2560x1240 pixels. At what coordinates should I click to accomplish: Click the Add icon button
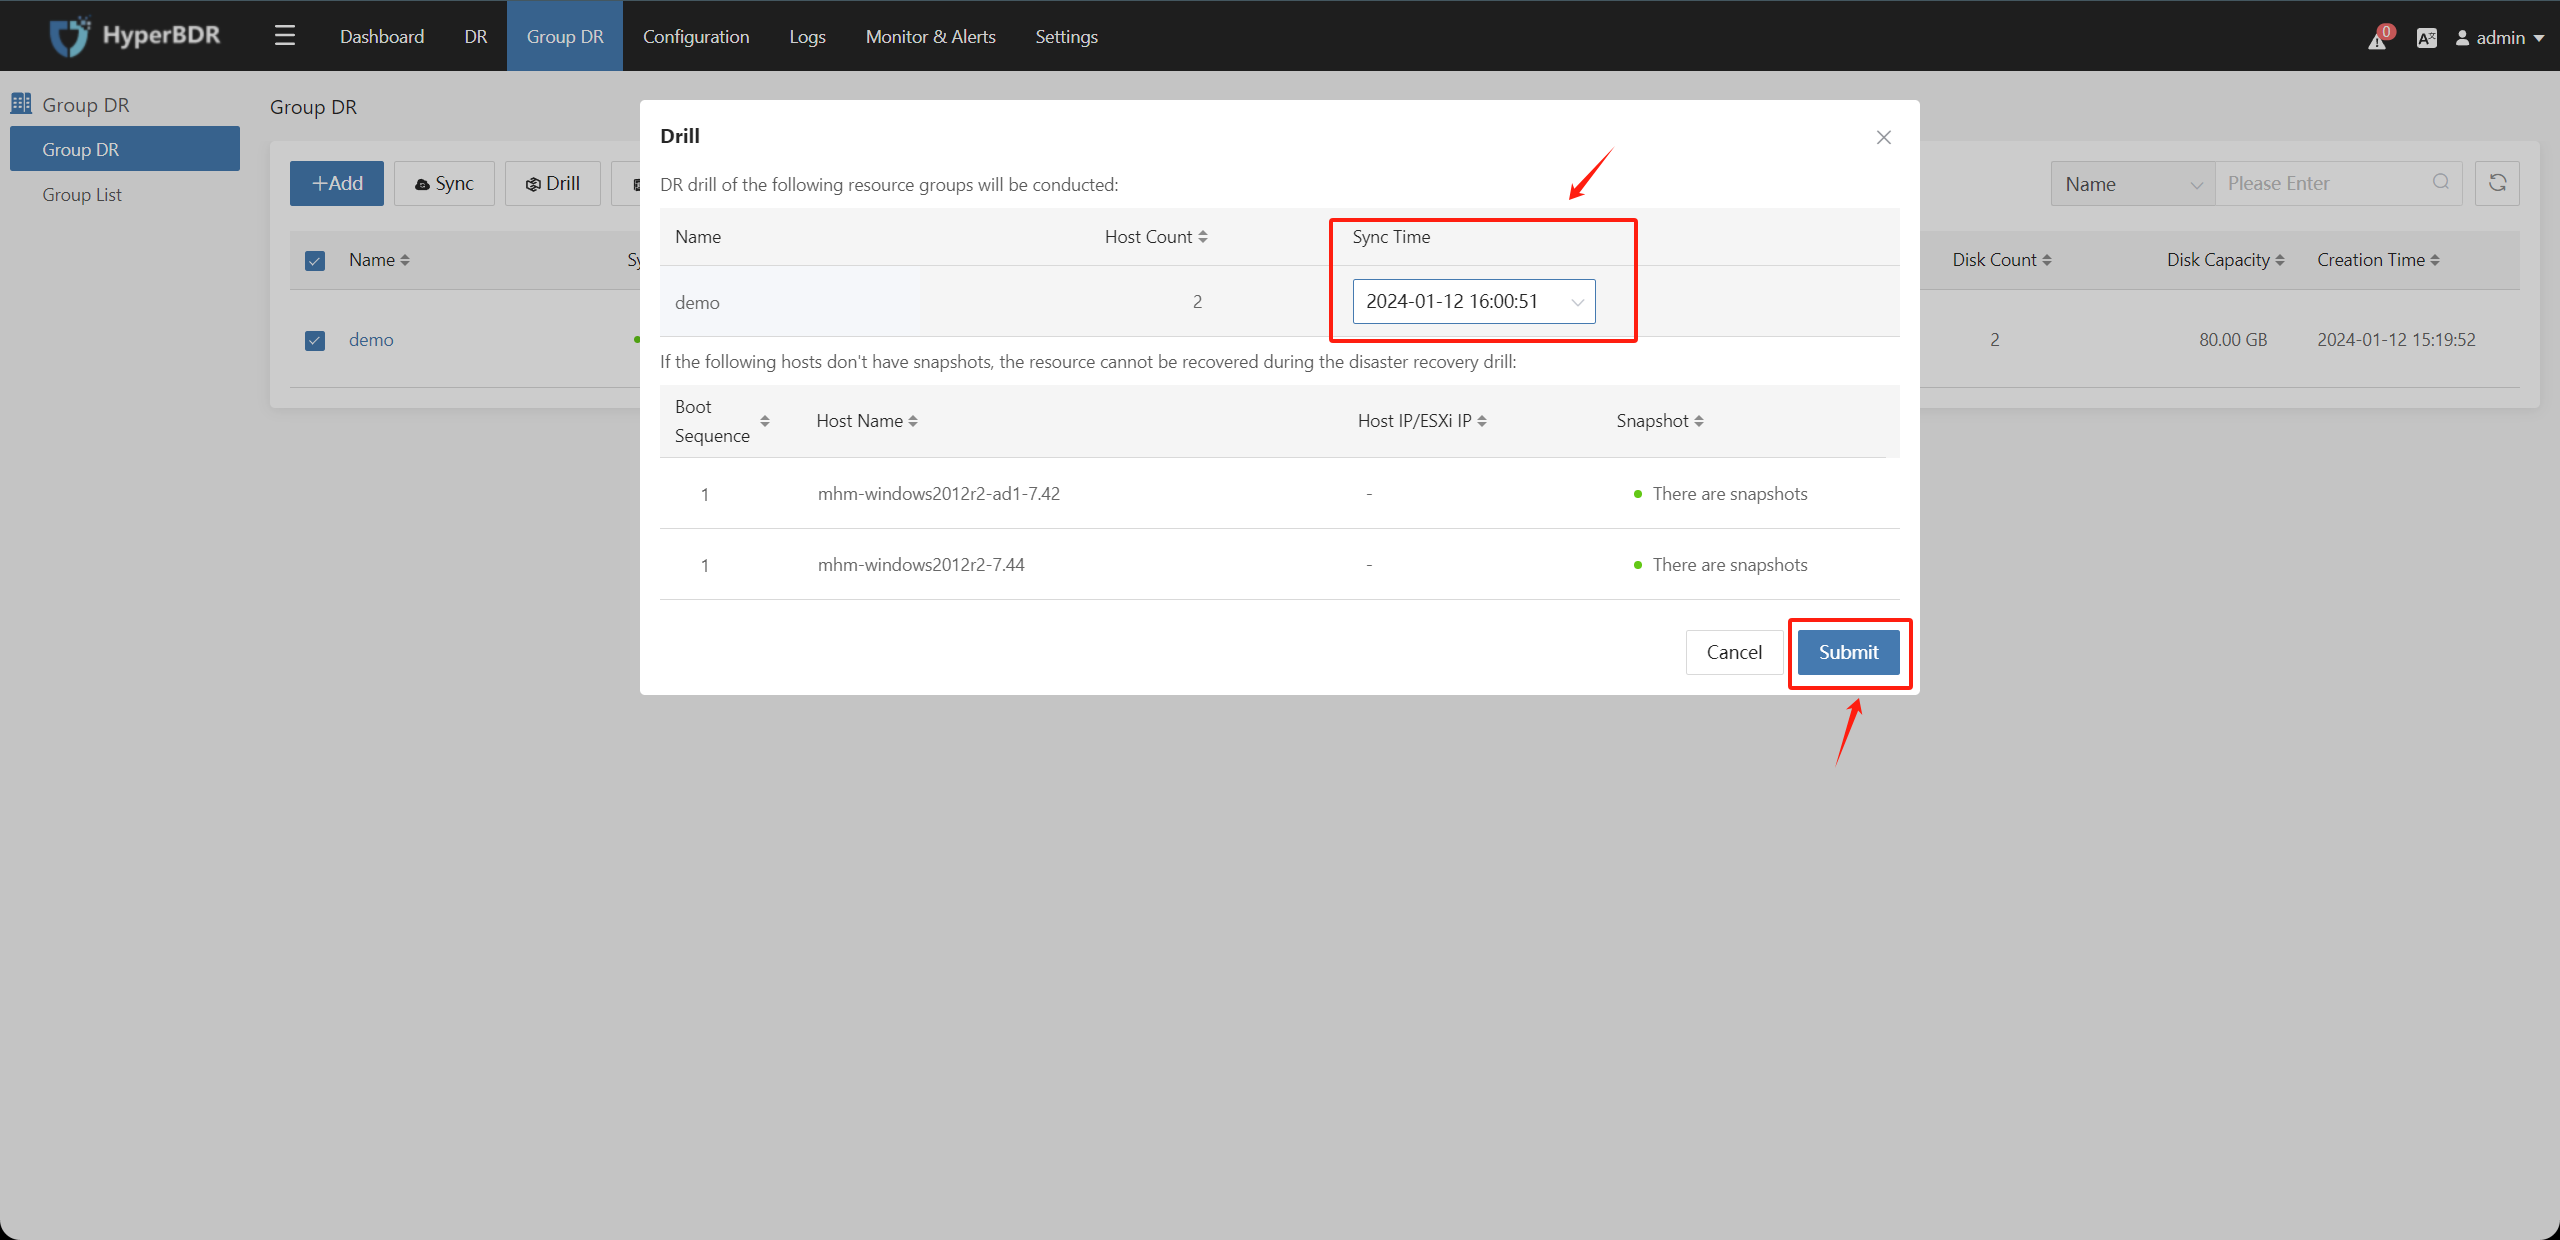coord(336,184)
